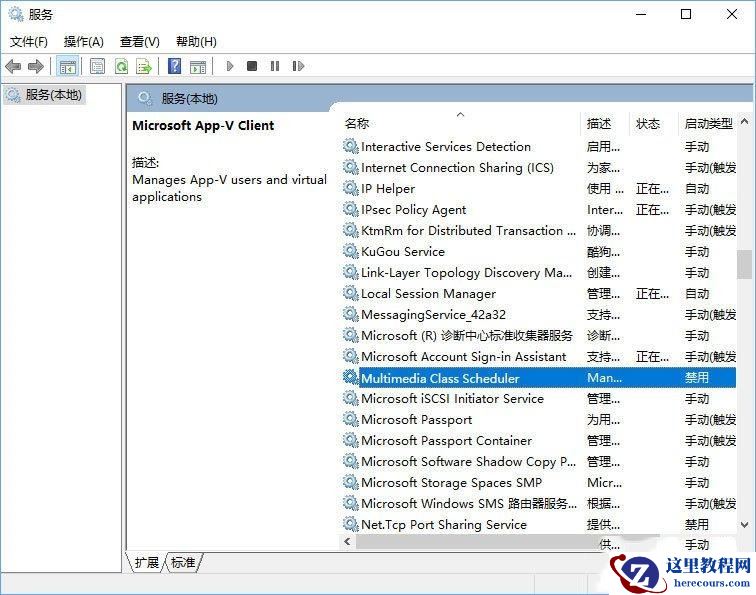Click the 服务 window title icon
This screenshot has height=595, width=756.
(x=16, y=14)
